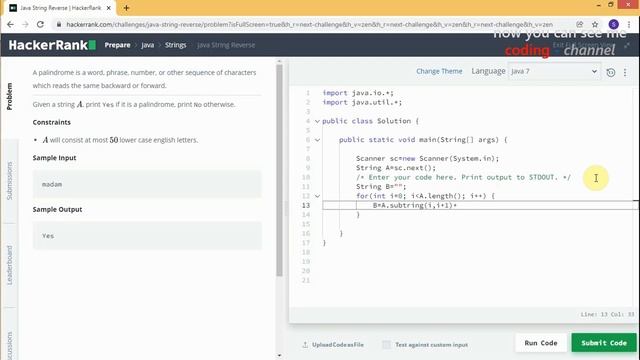Open the browser profile avatar
This screenshot has width=640, height=360.
[613, 24]
